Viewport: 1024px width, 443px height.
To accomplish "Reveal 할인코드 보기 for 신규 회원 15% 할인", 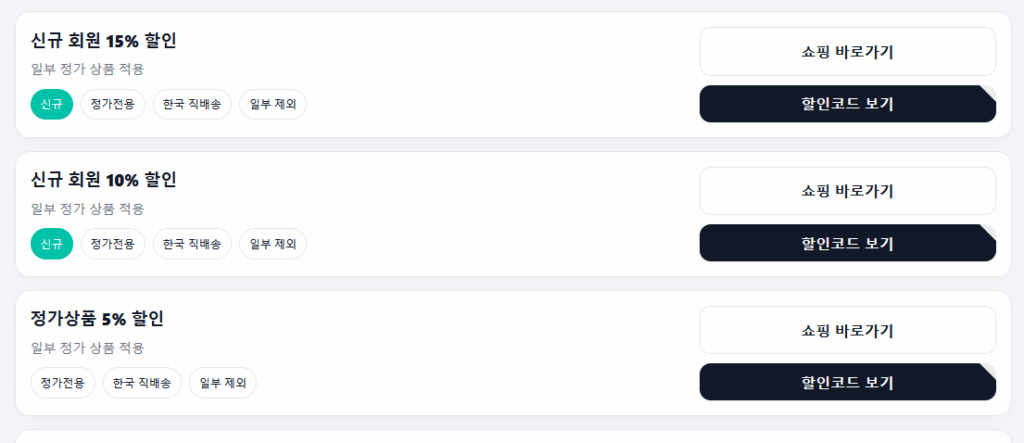I will [x=847, y=104].
